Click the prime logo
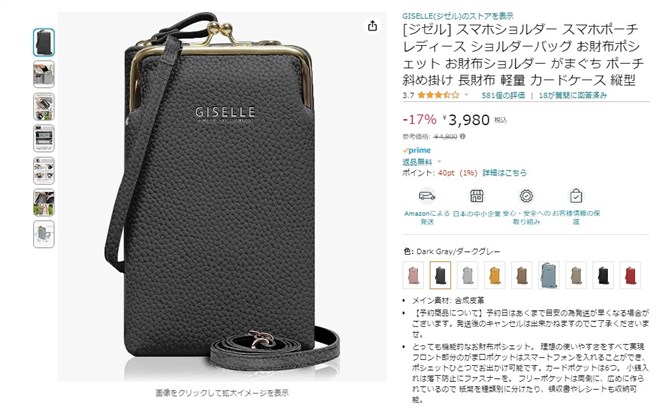The image size is (660, 408). pos(417,150)
